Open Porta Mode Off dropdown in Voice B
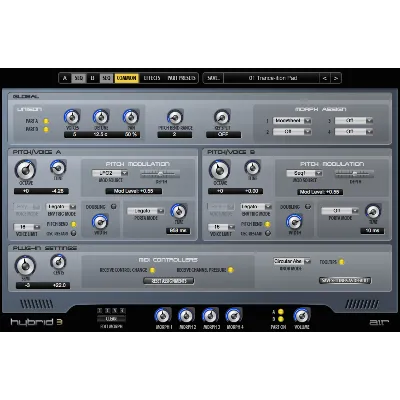Viewport: 400px width, 400px height. click(340, 211)
